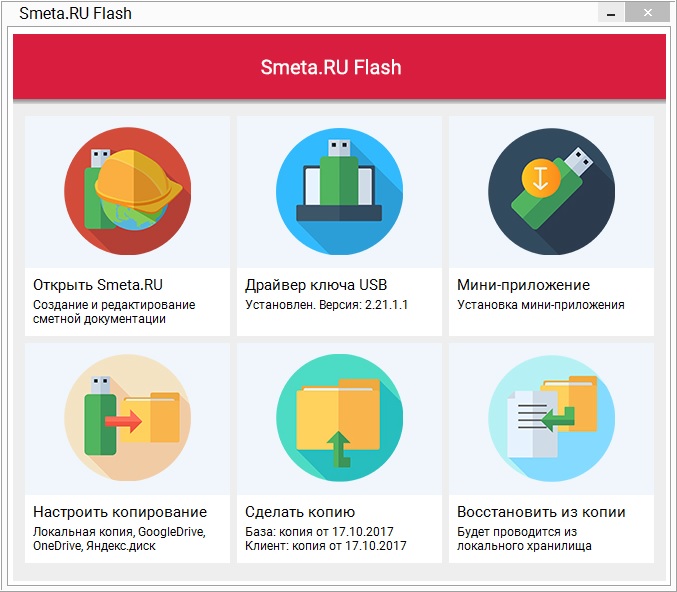Click text 'База: копия от 17.10.2017'
This screenshot has height=592, width=677.
pyautogui.click(x=319, y=532)
